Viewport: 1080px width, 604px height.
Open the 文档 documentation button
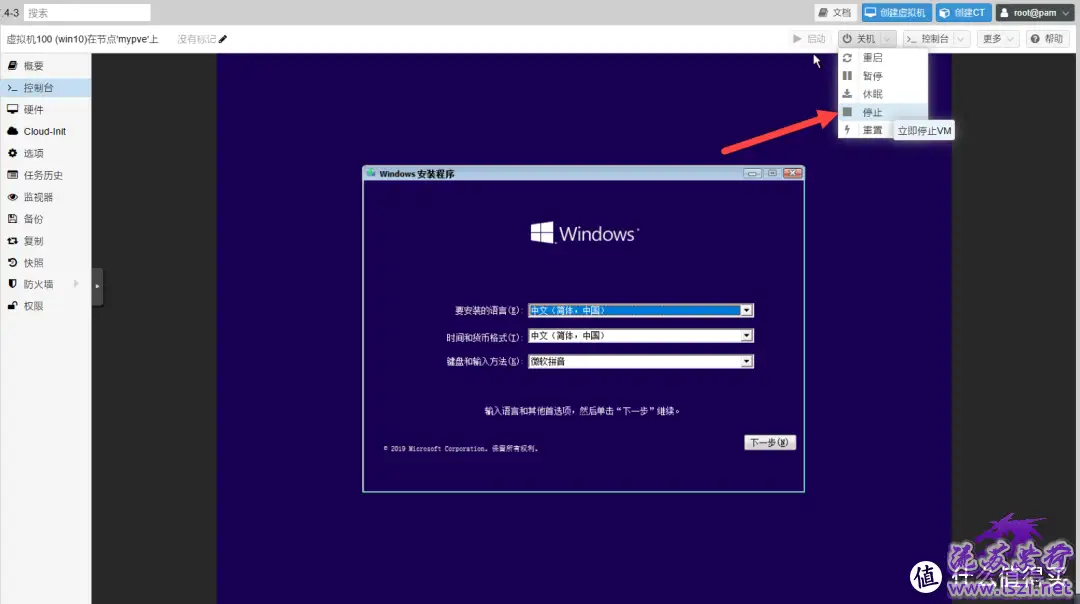835,12
